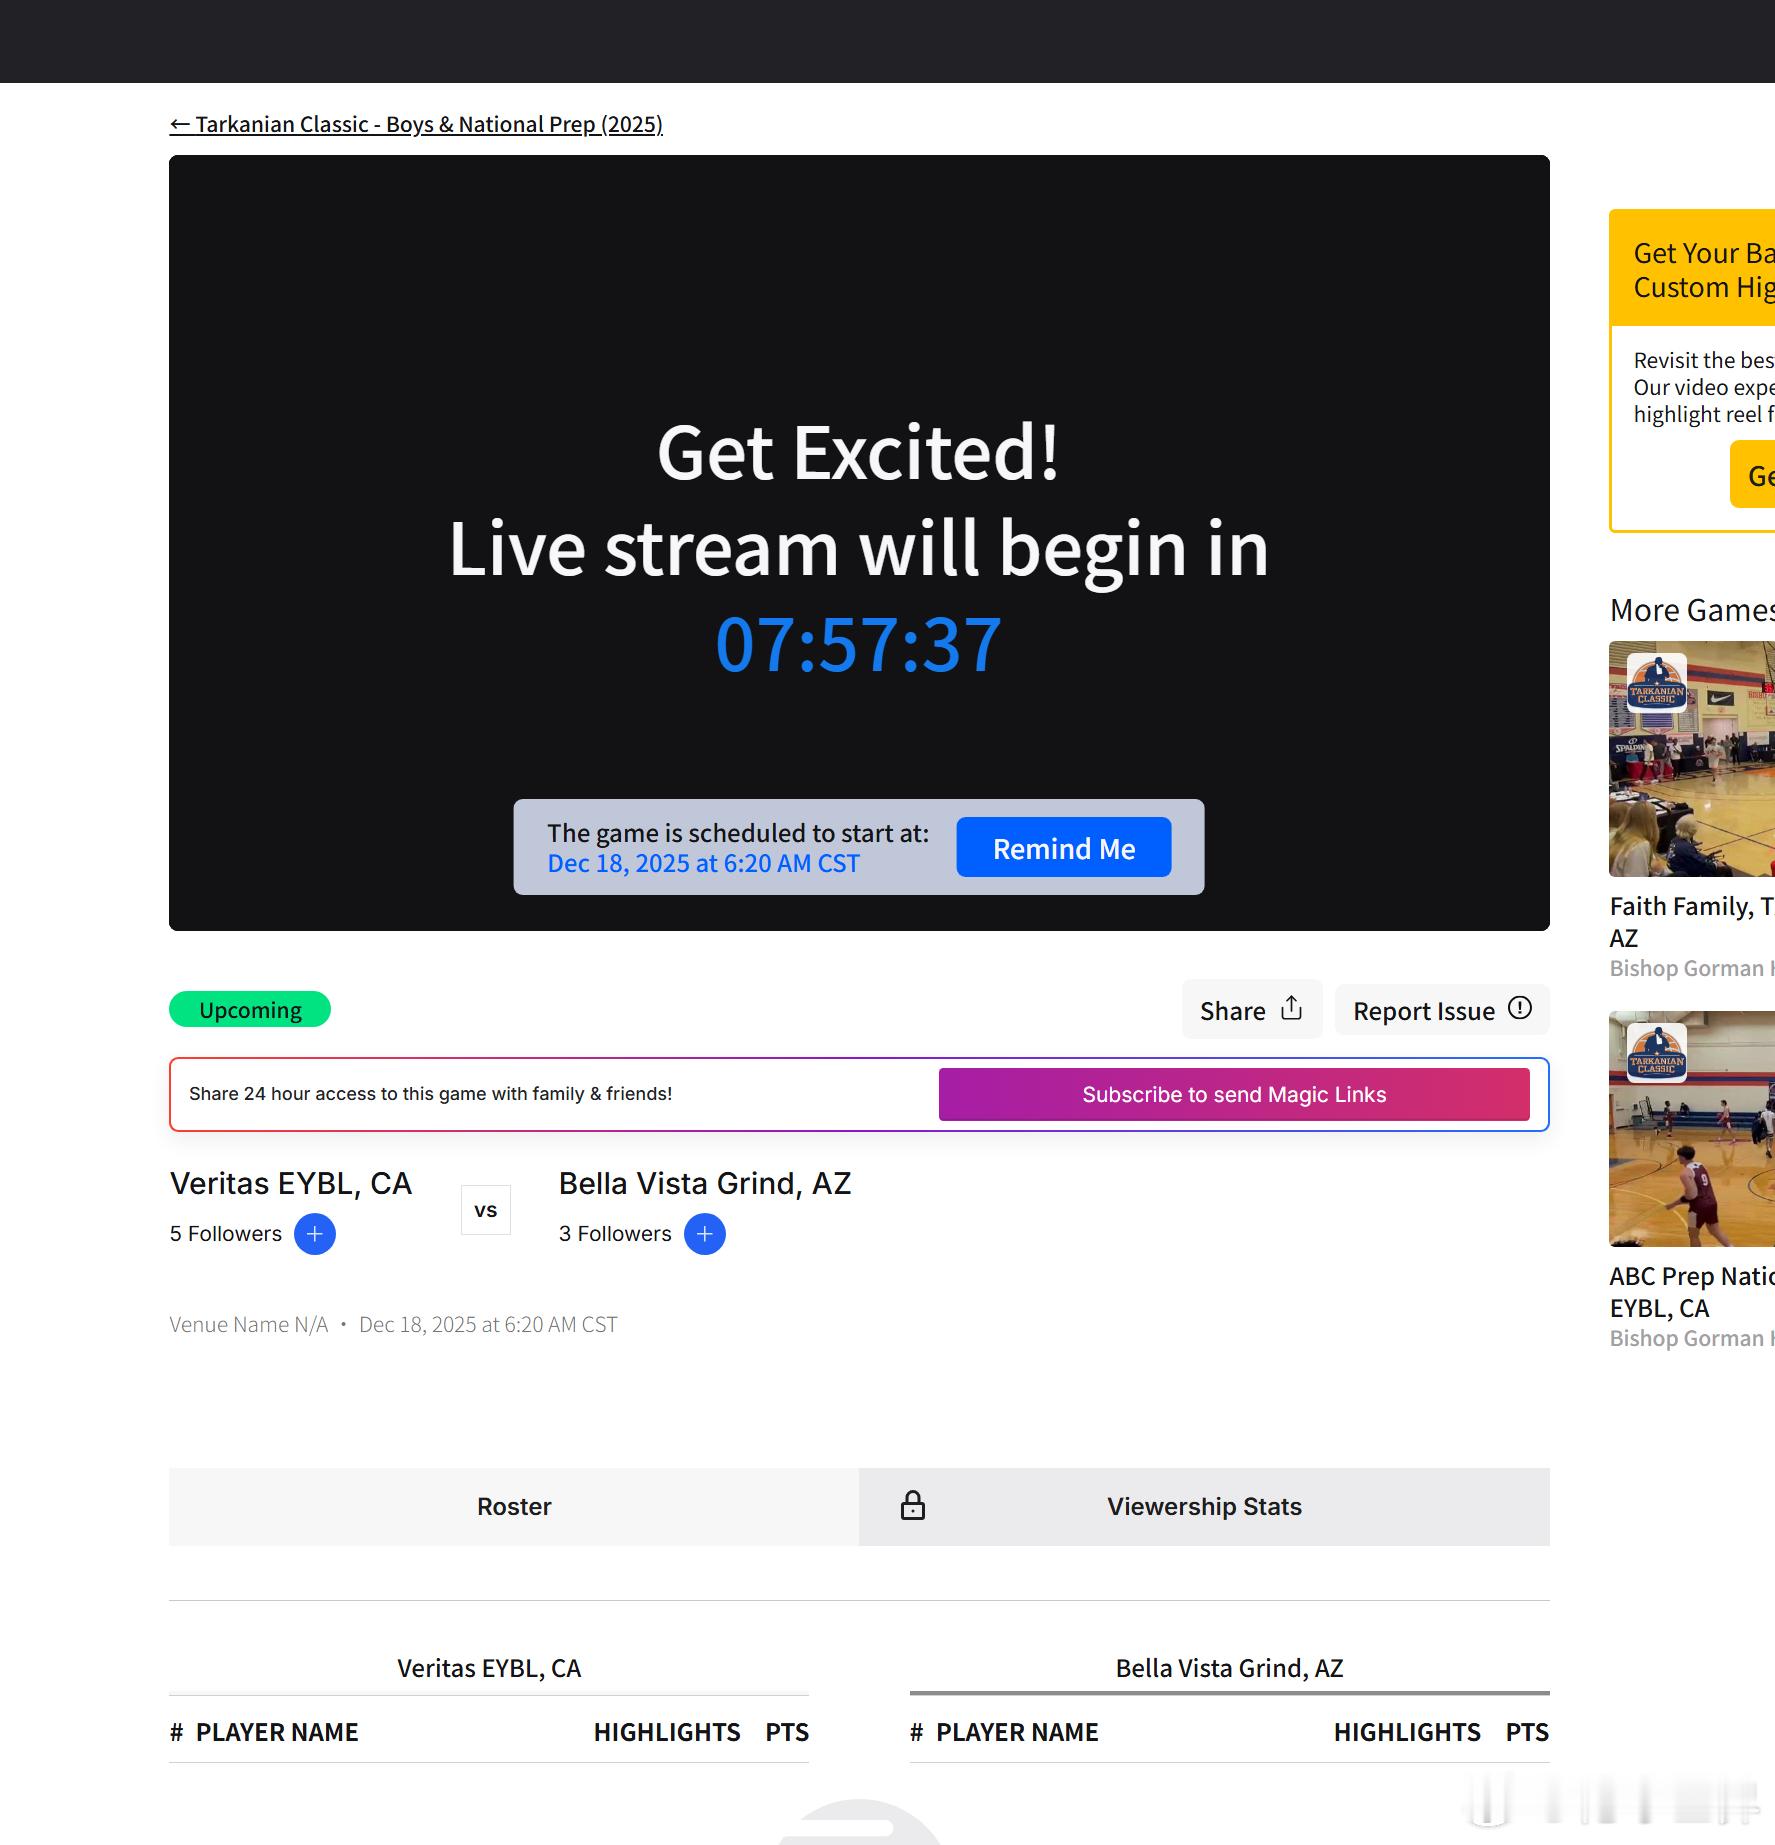Click the vs badge between teams
This screenshot has width=1775, height=1845.
click(486, 1210)
